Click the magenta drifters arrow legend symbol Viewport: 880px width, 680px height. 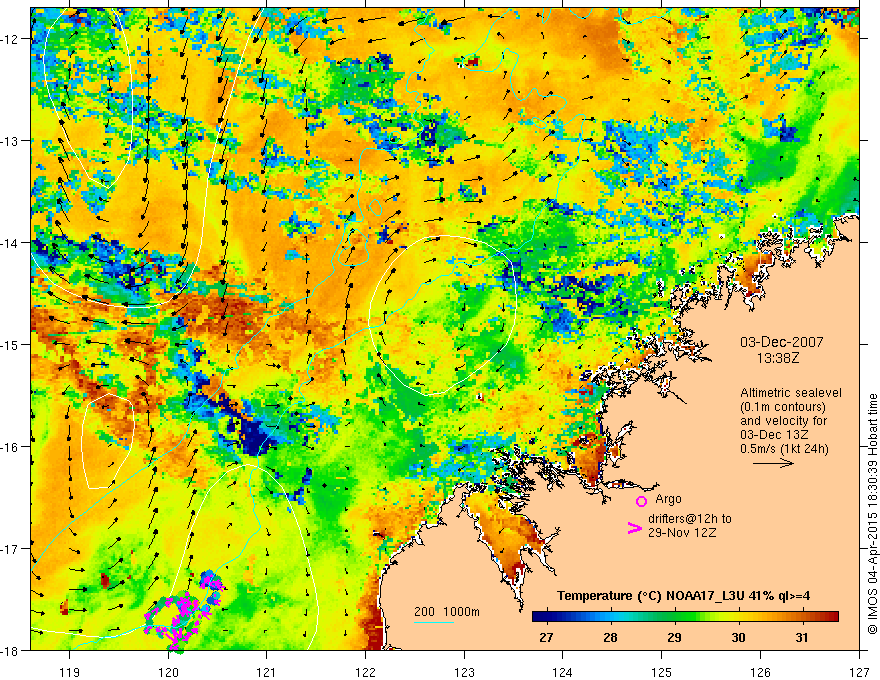(634, 528)
